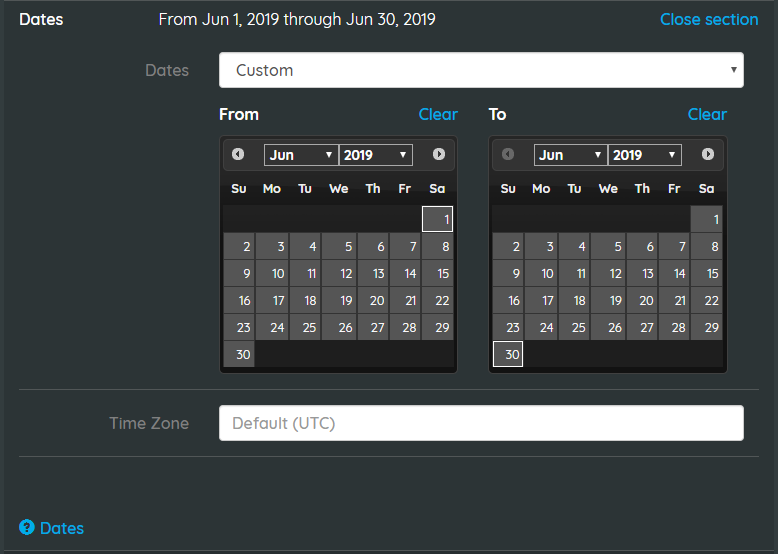778x554 pixels.
Task: Advance to next month in To calendar
Action: (x=708, y=154)
